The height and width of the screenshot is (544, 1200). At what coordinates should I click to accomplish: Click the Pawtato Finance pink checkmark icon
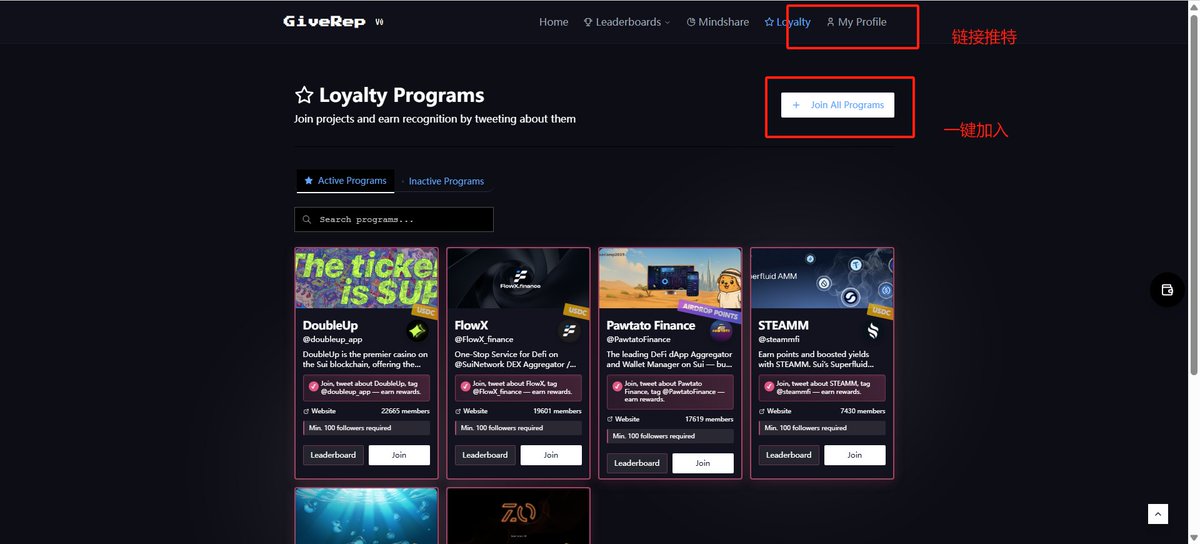pos(617,387)
